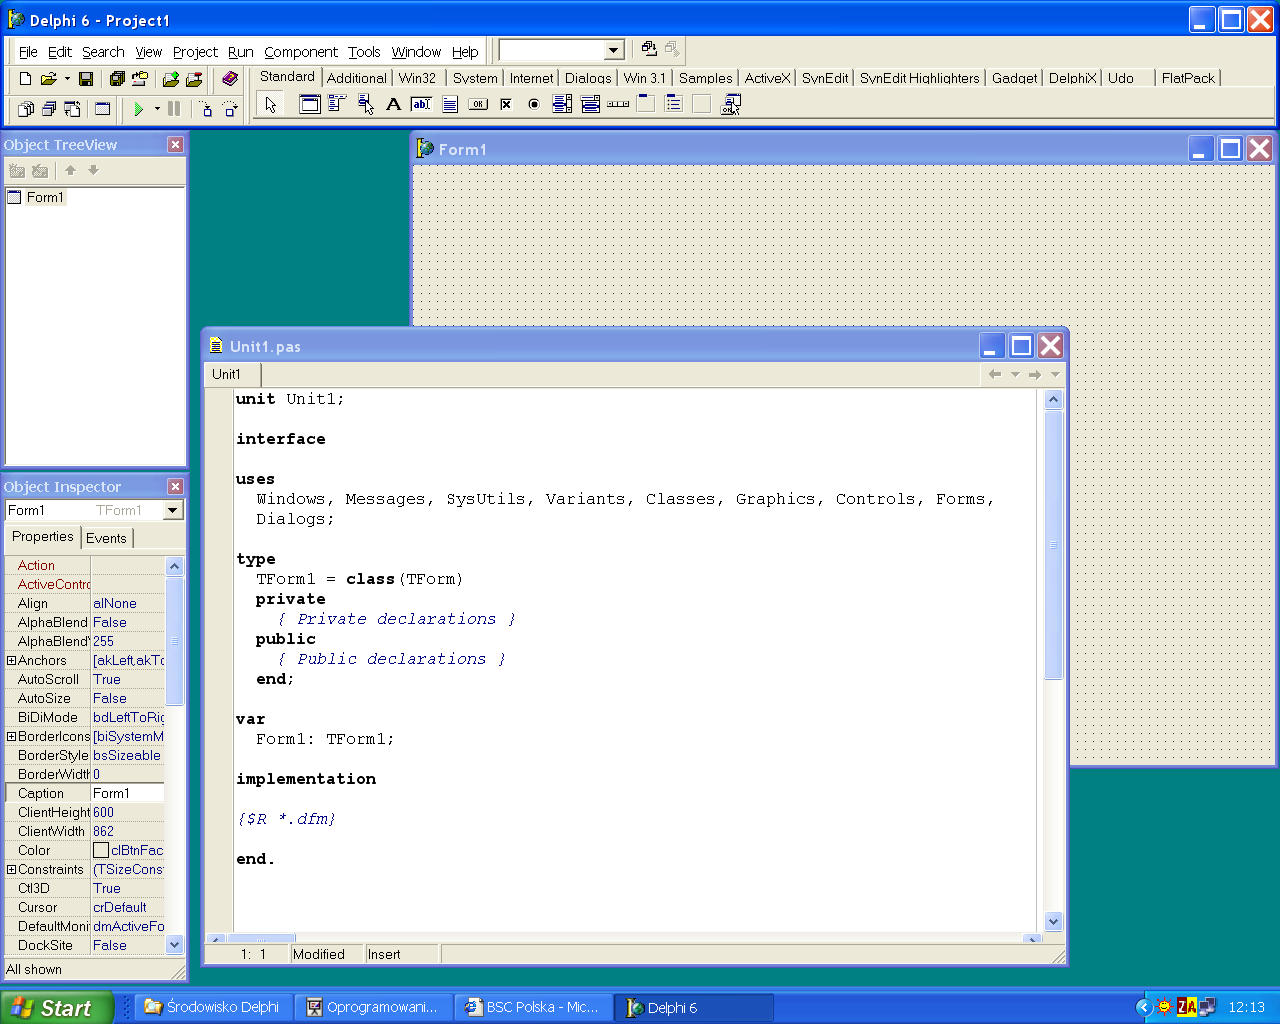This screenshot has height=1024, width=1280.
Task: Open the dropdown arrow beside Open icon
Action: pos(67,78)
